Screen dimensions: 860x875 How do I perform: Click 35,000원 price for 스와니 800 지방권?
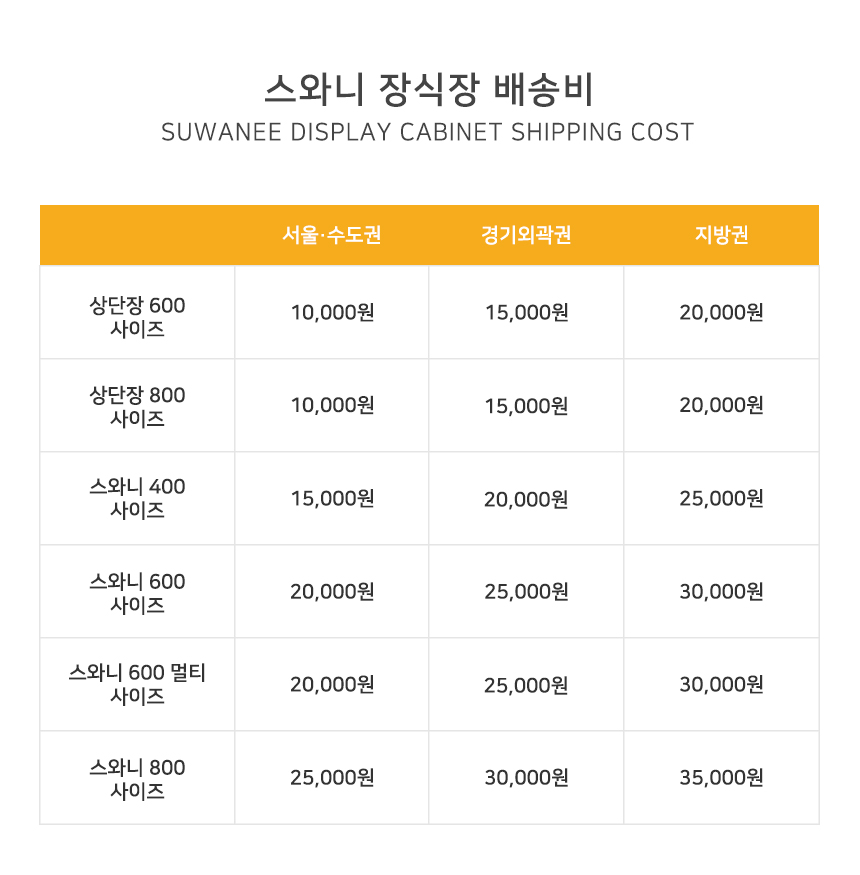(x=721, y=777)
